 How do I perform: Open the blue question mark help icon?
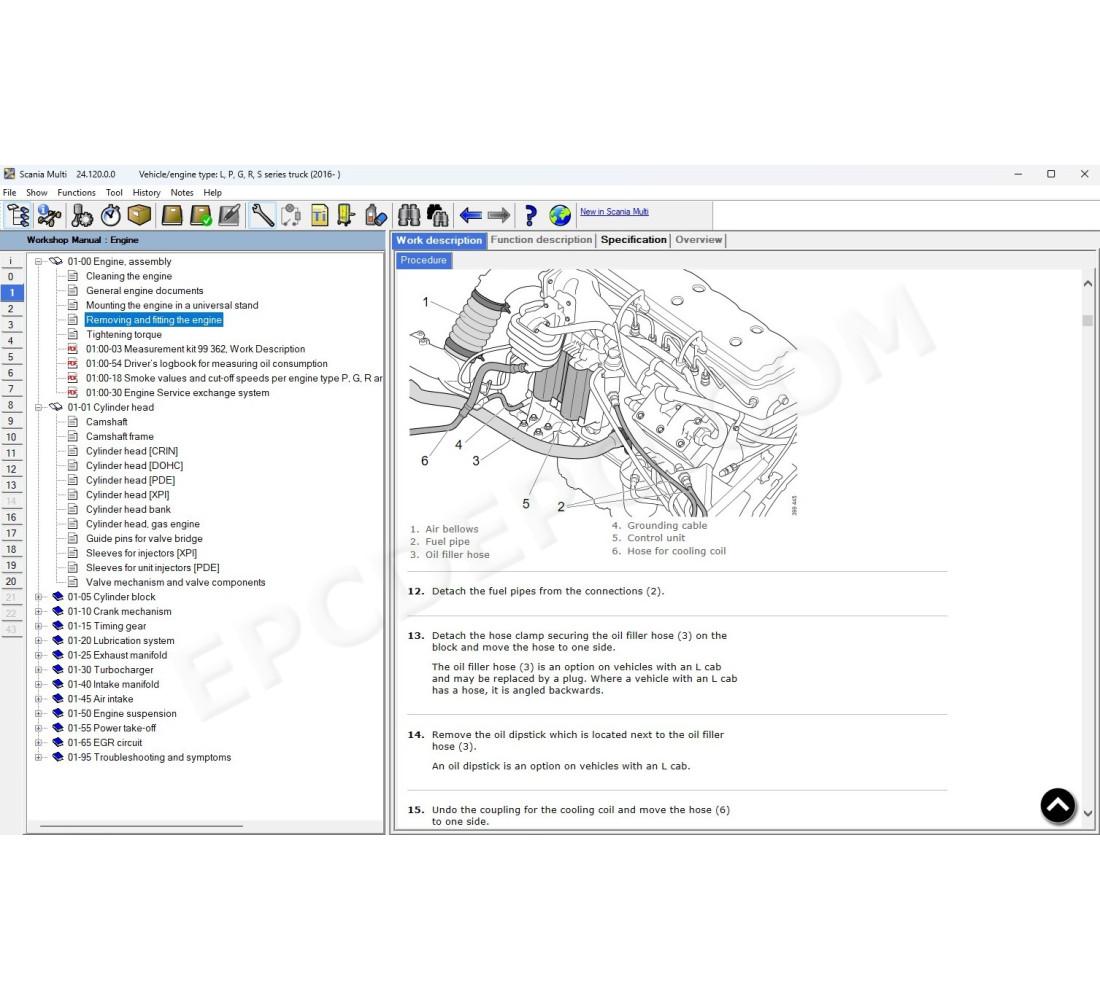click(530, 215)
